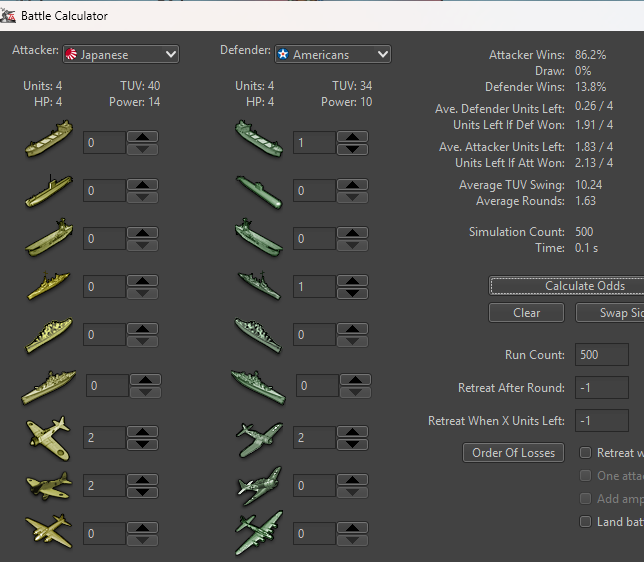Increase Japanese fighter count with up arrow
The image size is (644, 562).
click(143, 432)
